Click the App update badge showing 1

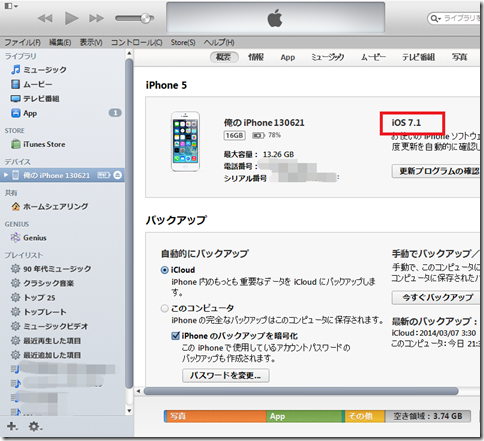(115, 113)
